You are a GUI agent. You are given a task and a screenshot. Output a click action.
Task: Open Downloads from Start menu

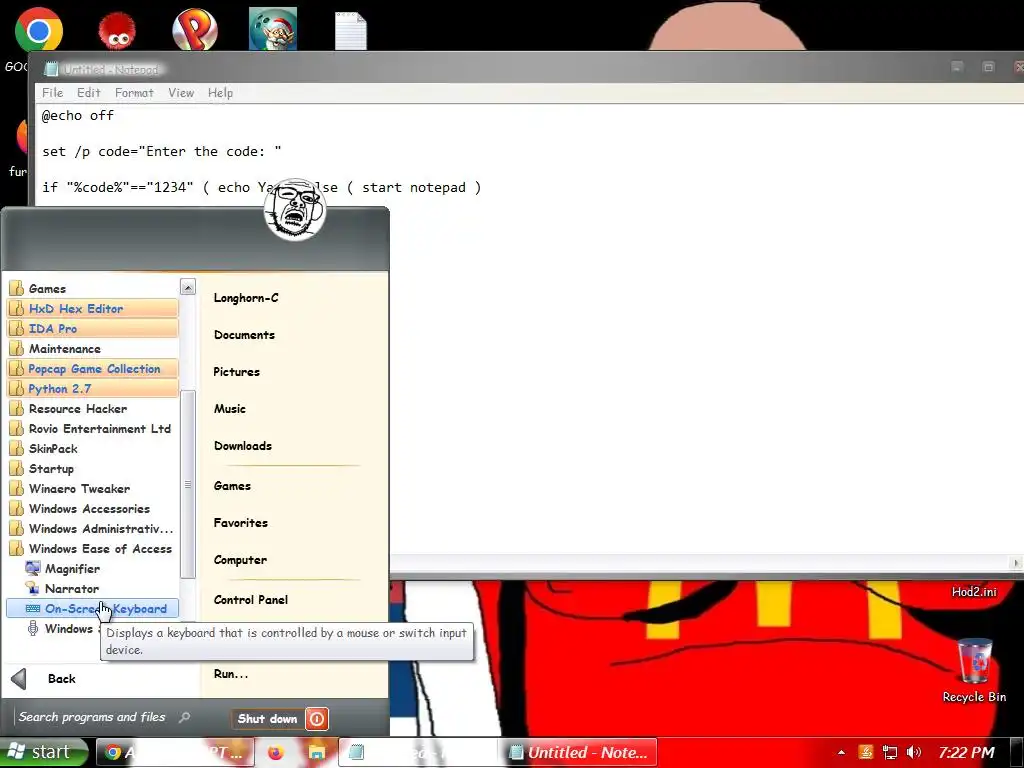[x=243, y=446]
